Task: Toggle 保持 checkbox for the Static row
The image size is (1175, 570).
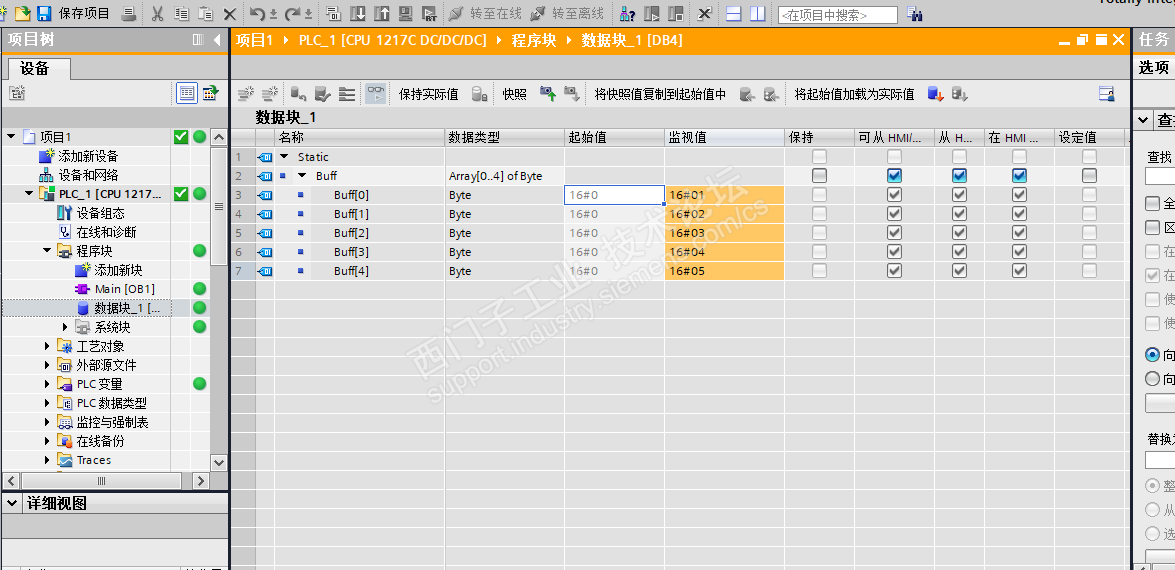Action: click(820, 157)
